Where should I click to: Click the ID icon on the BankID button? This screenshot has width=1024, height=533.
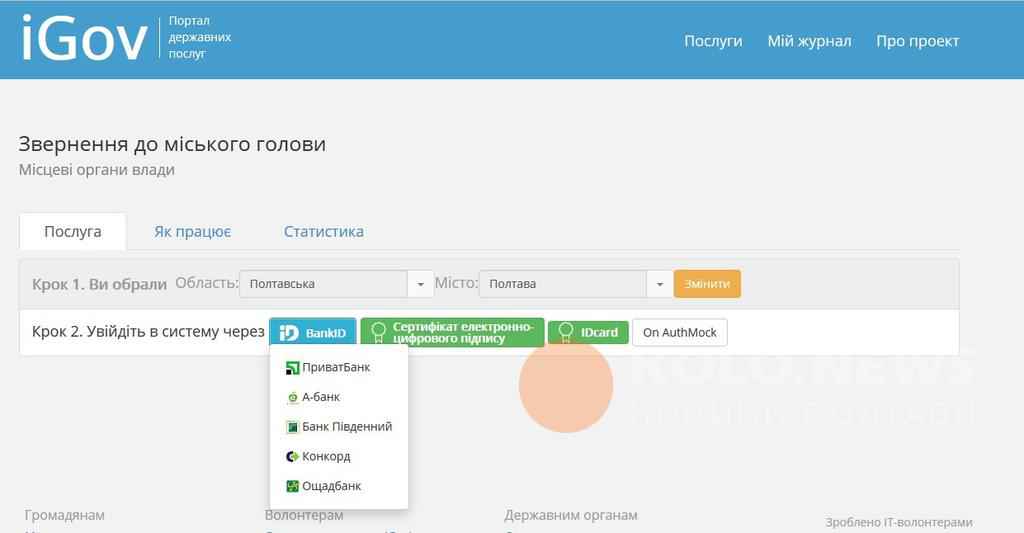pos(289,332)
